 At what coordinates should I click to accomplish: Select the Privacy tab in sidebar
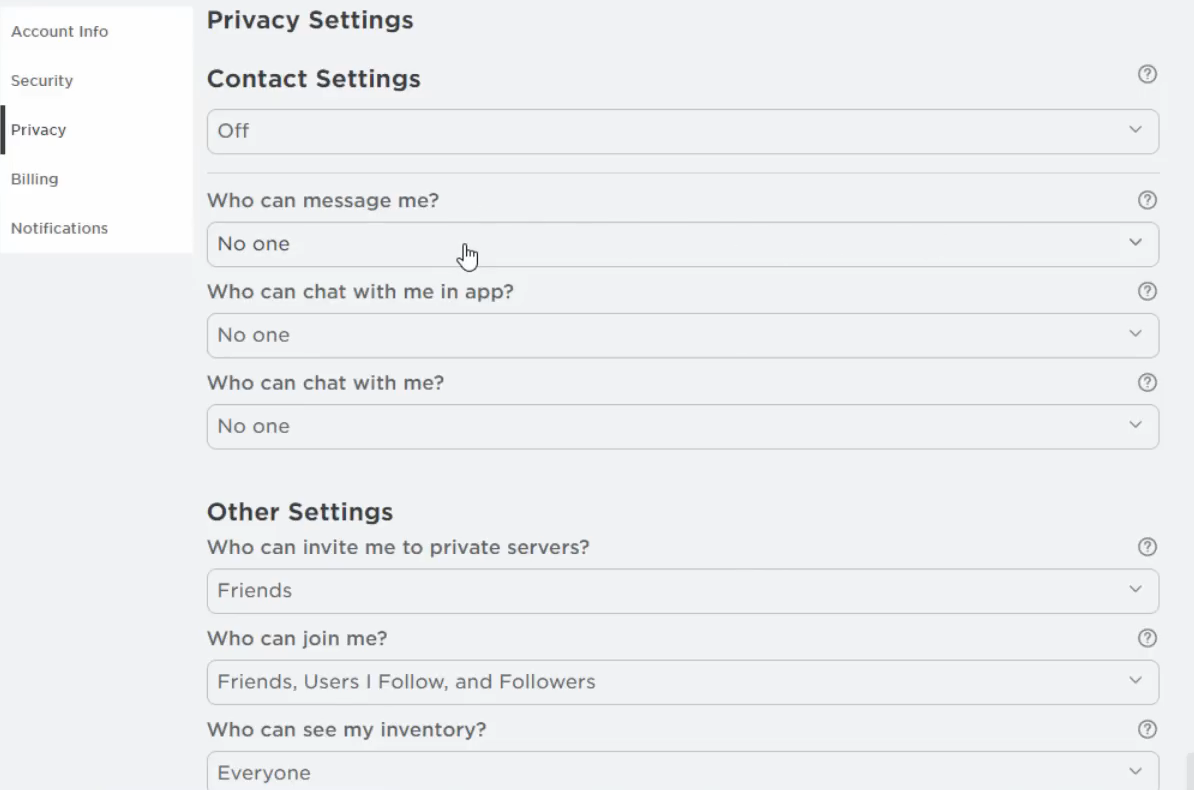click(x=38, y=130)
